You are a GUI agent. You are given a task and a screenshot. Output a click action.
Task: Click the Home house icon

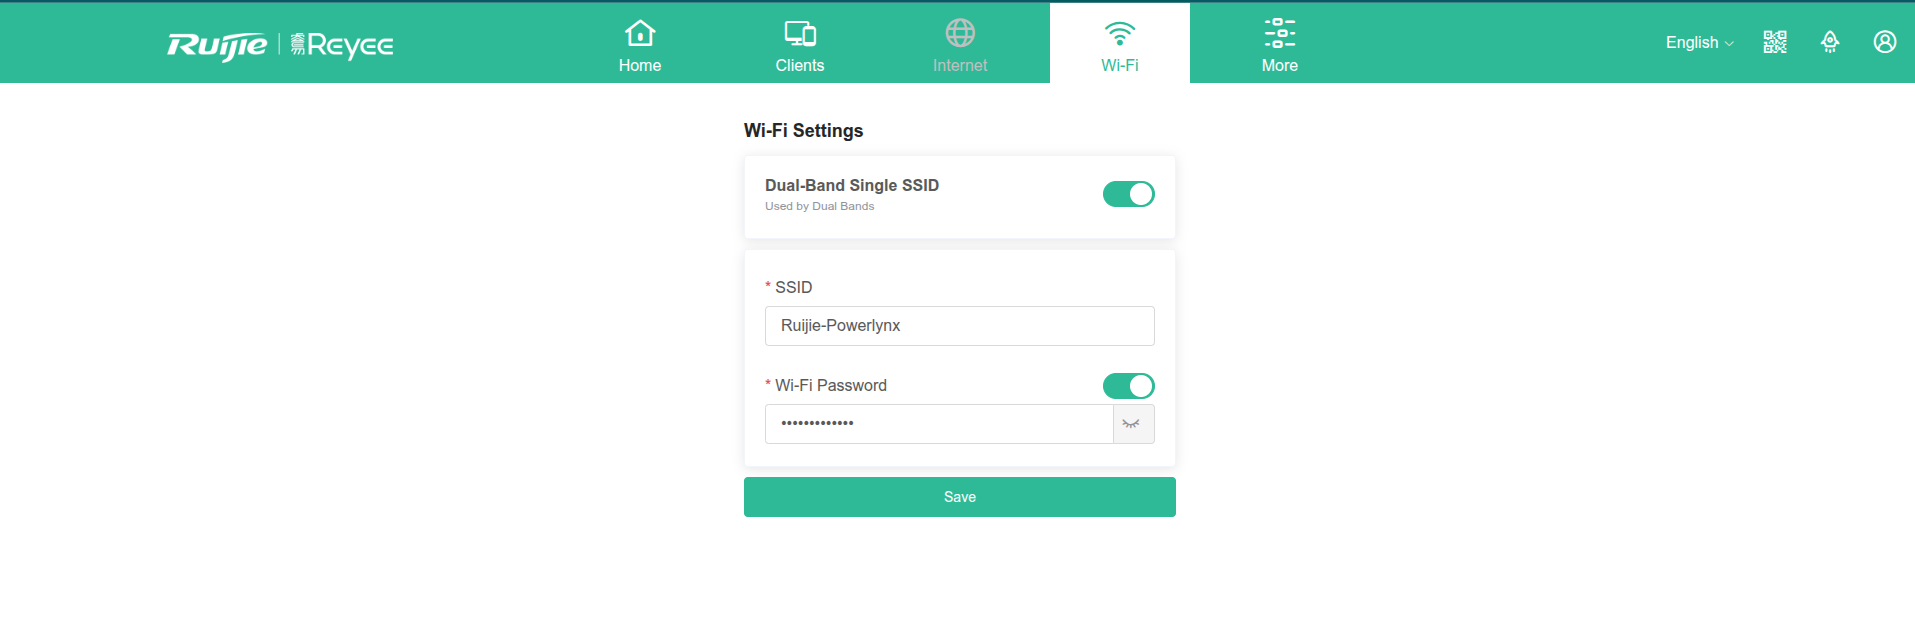(640, 33)
